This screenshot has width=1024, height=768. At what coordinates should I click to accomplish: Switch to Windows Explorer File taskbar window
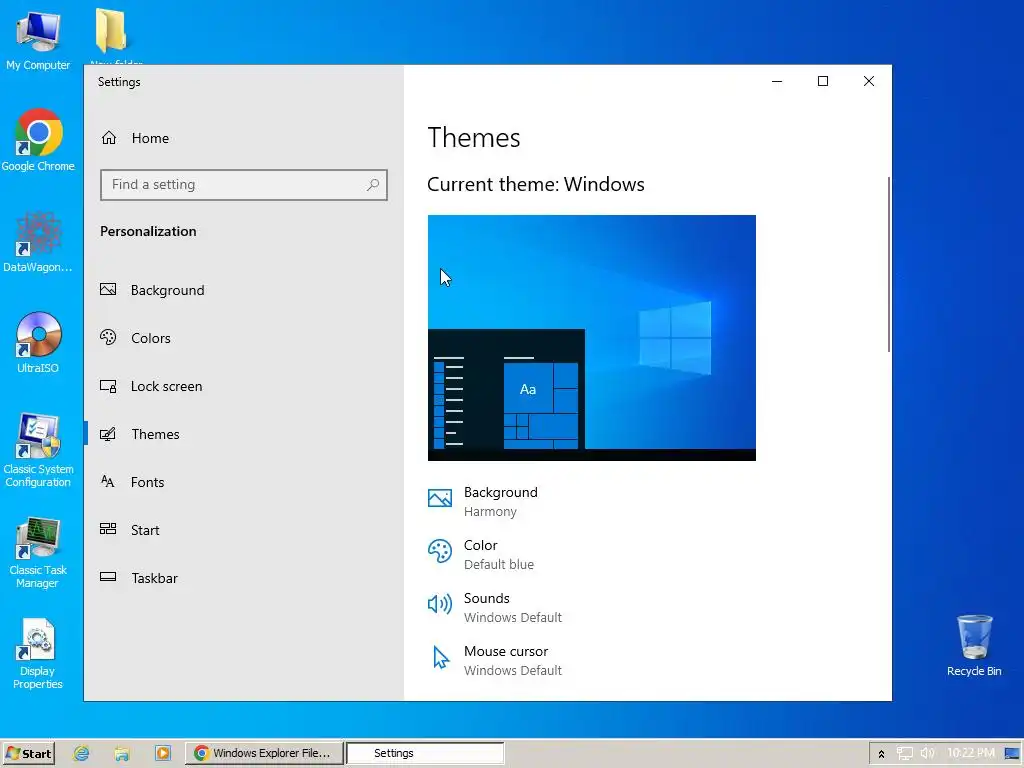point(264,753)
